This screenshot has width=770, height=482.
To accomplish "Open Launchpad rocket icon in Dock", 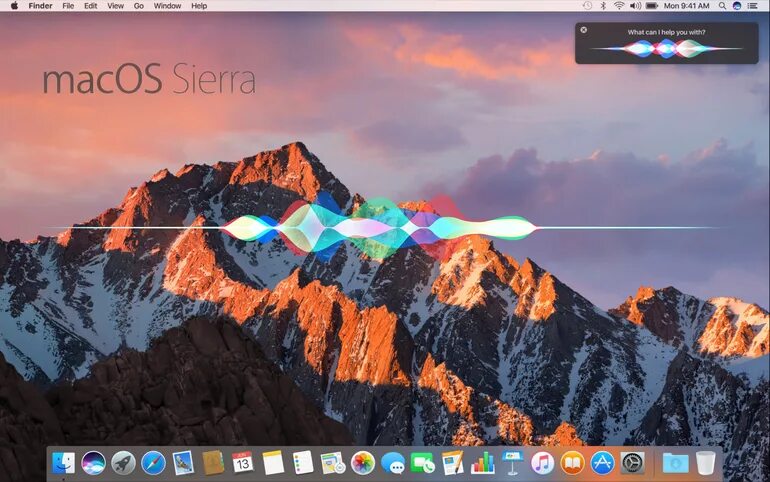I will pyautogui.click(x=123, y=463).
